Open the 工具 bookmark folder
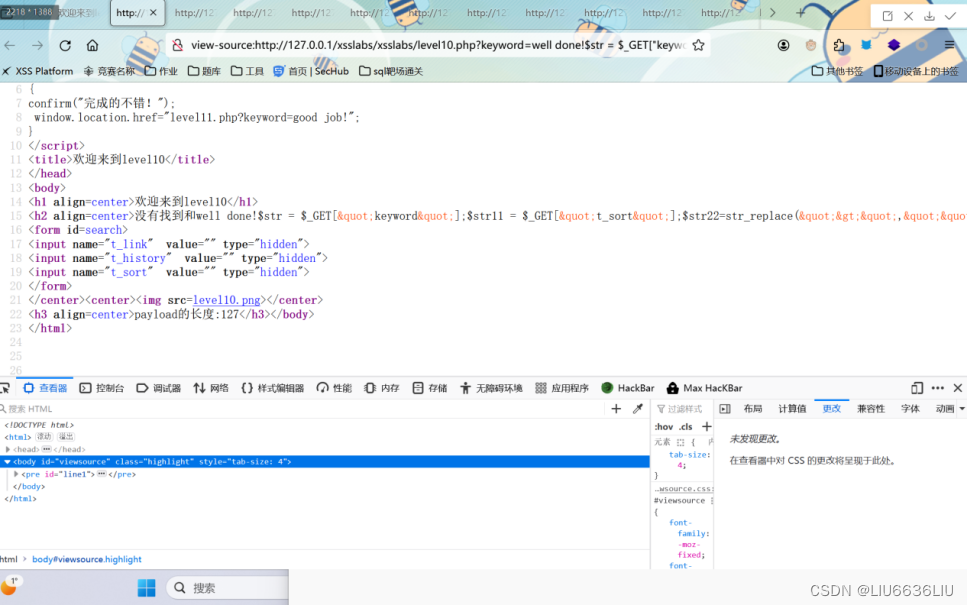Image resolution: width=968 pixels, height=606 pixels. (x=247, y=71)
